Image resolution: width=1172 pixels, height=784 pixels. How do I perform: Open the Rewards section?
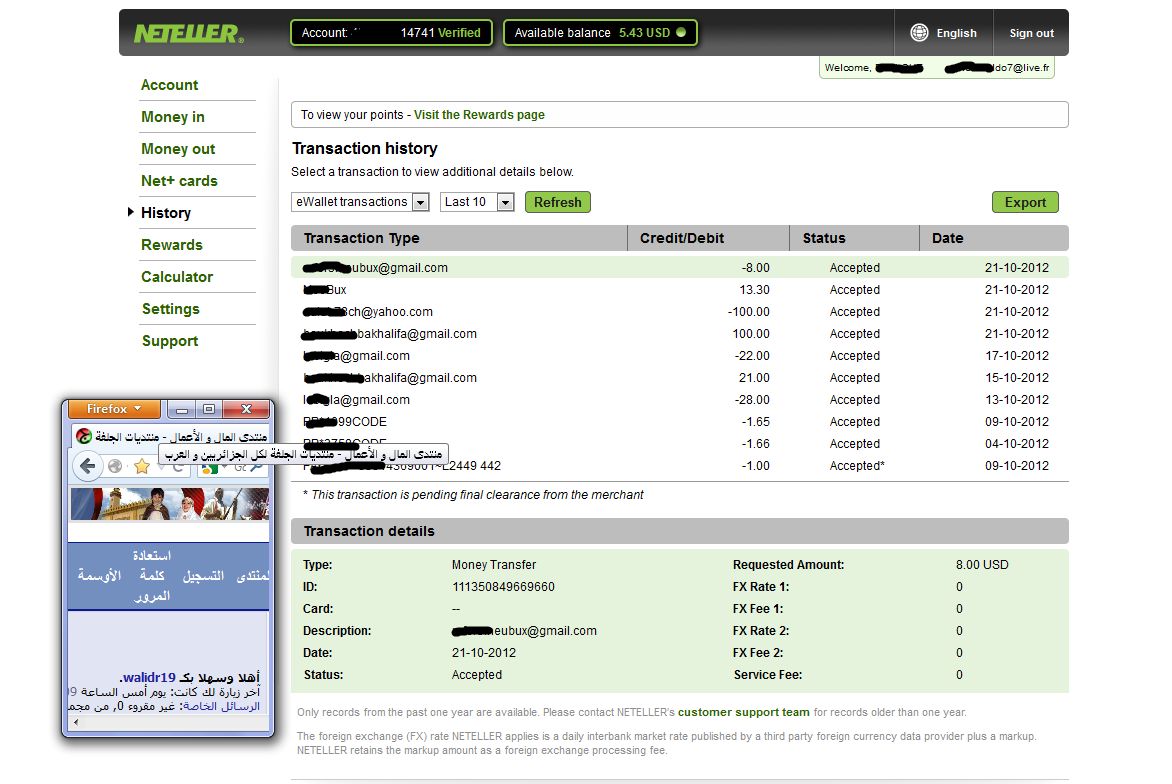pyautogui.click(x=172, y=245)
